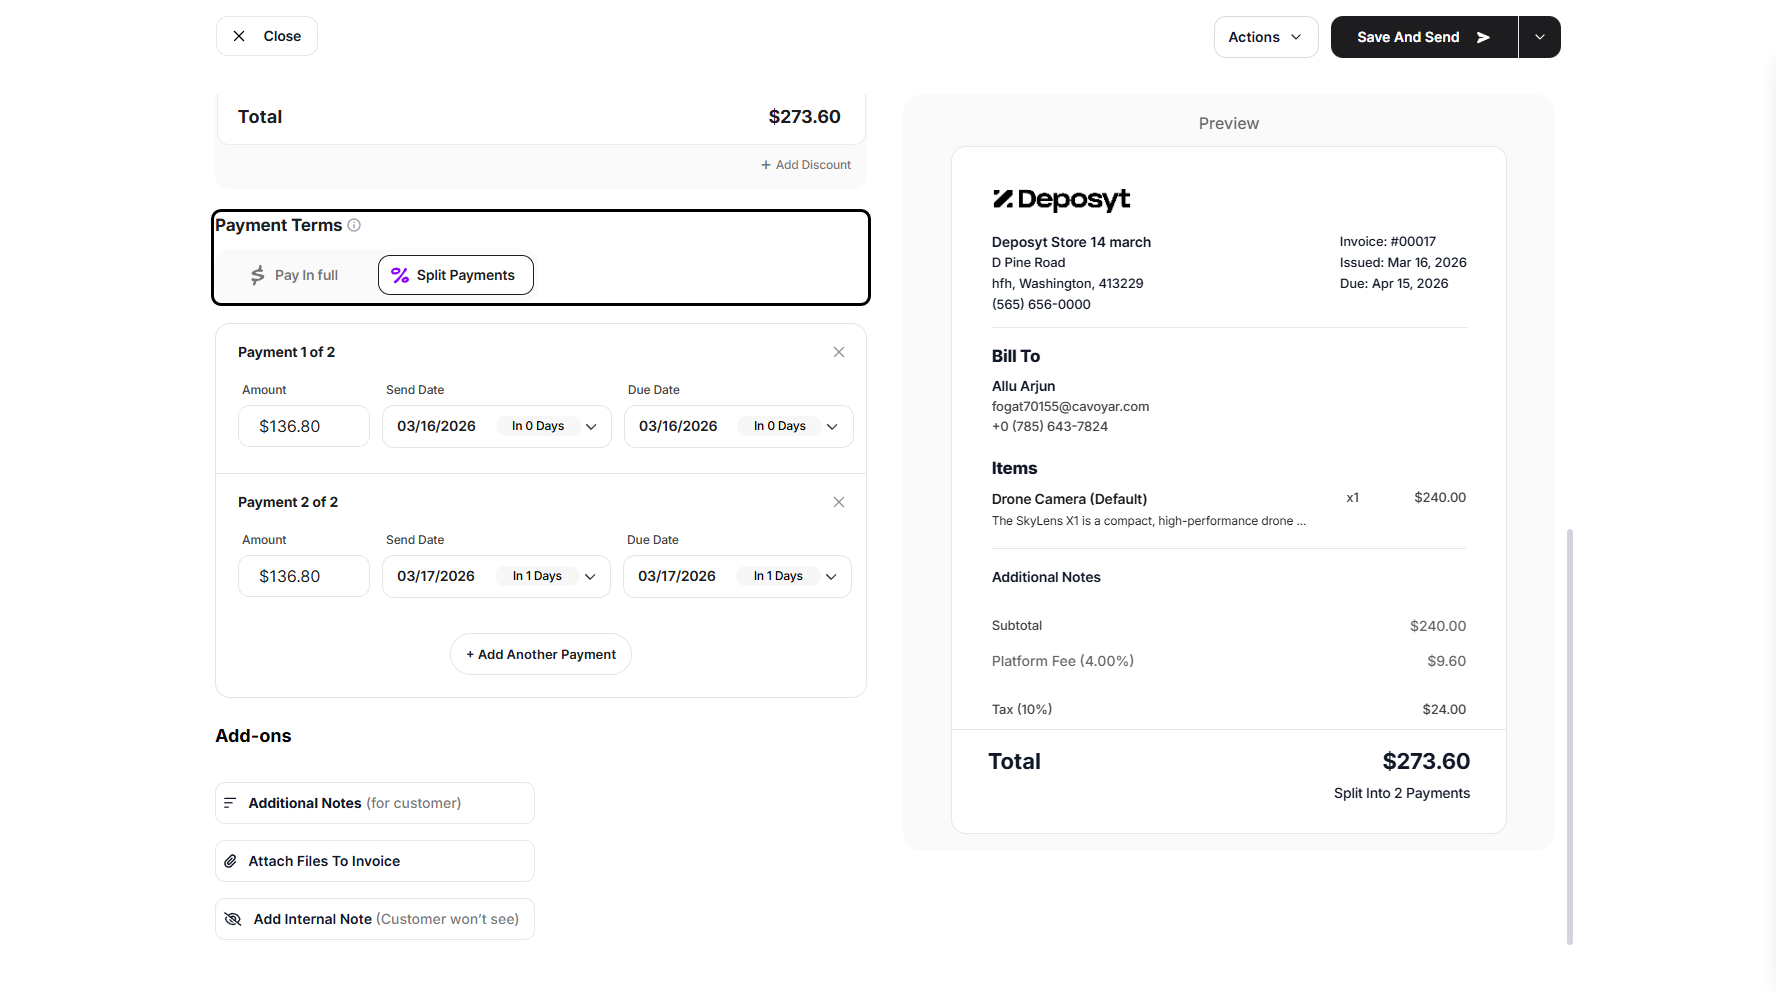Open Payment 1 send date In 0 Days dropdown
The image size is (1776, 992).
(553, 426)
